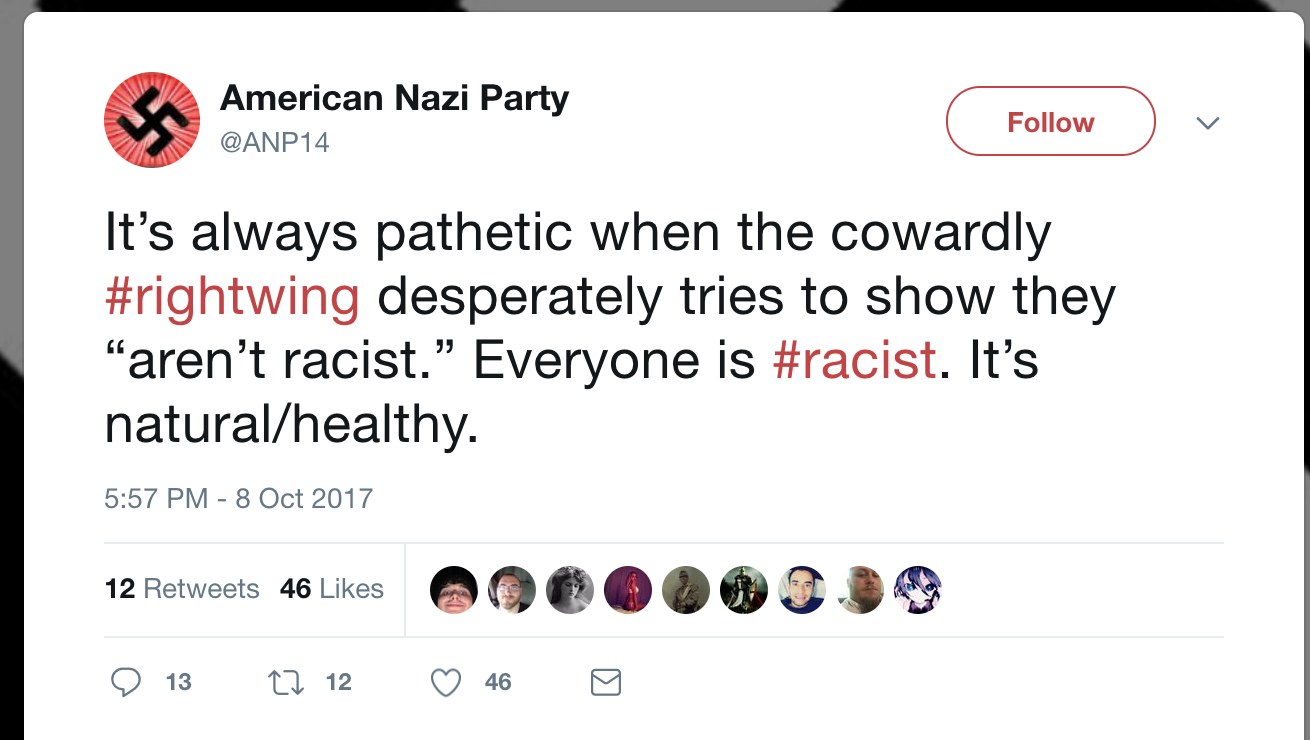The height and width of the screenshot is (740, 1310).
Task: Click the anime character liker avatar
Action: click(917, 590)
